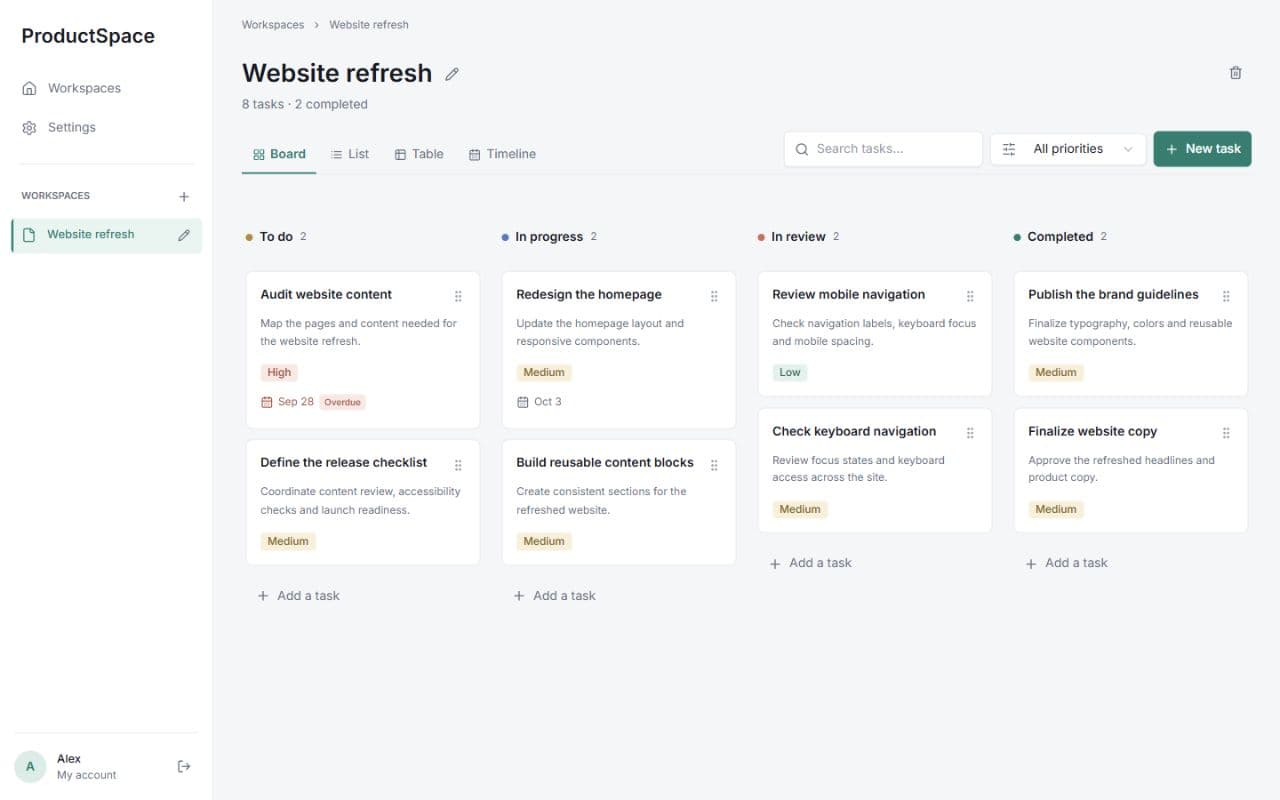This screenshot has width=1280, height=800.
Task: Click the High priority tag
Action: click(279, 372)
